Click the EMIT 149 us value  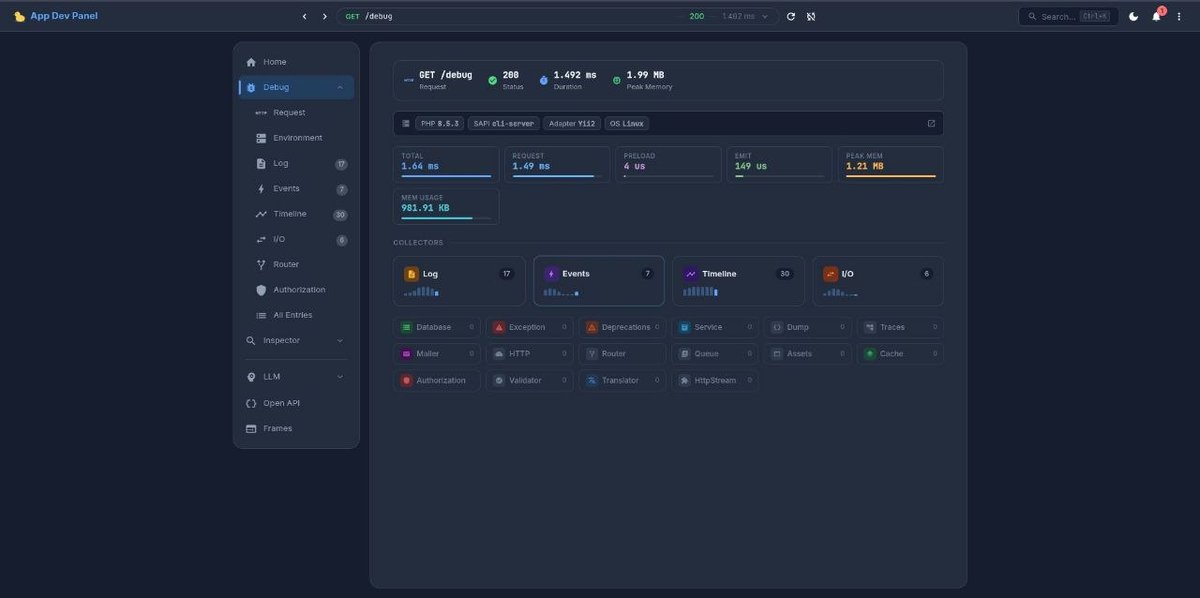click(x=751, y=166)
